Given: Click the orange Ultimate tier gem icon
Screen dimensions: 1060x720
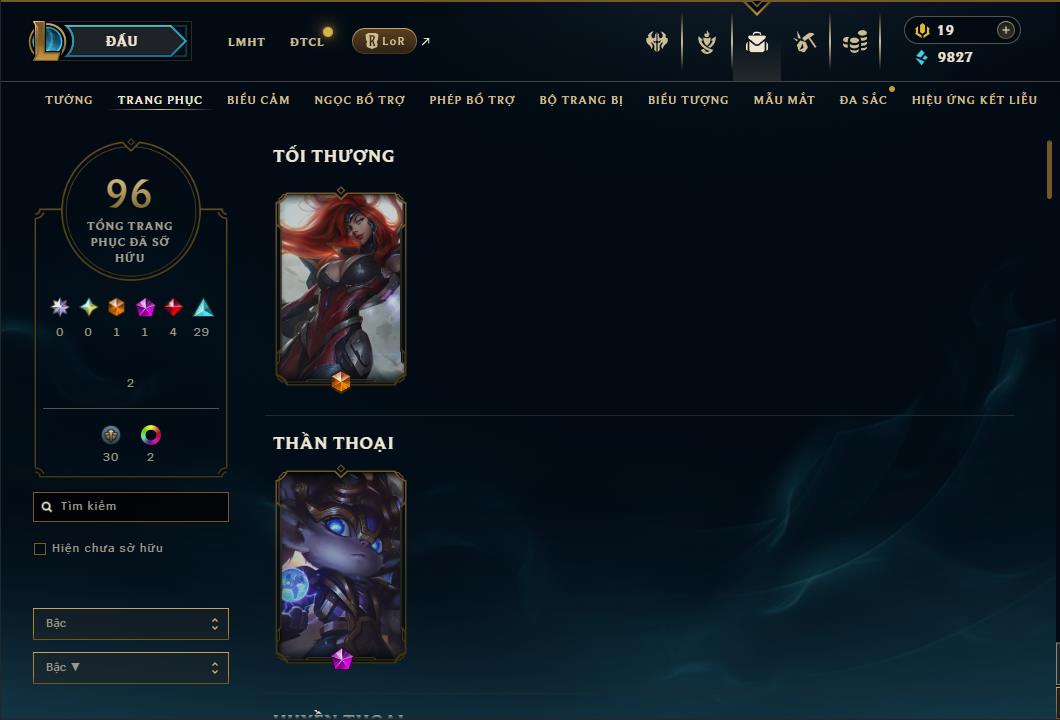Looking at the screenshot, I should (116, 308).
